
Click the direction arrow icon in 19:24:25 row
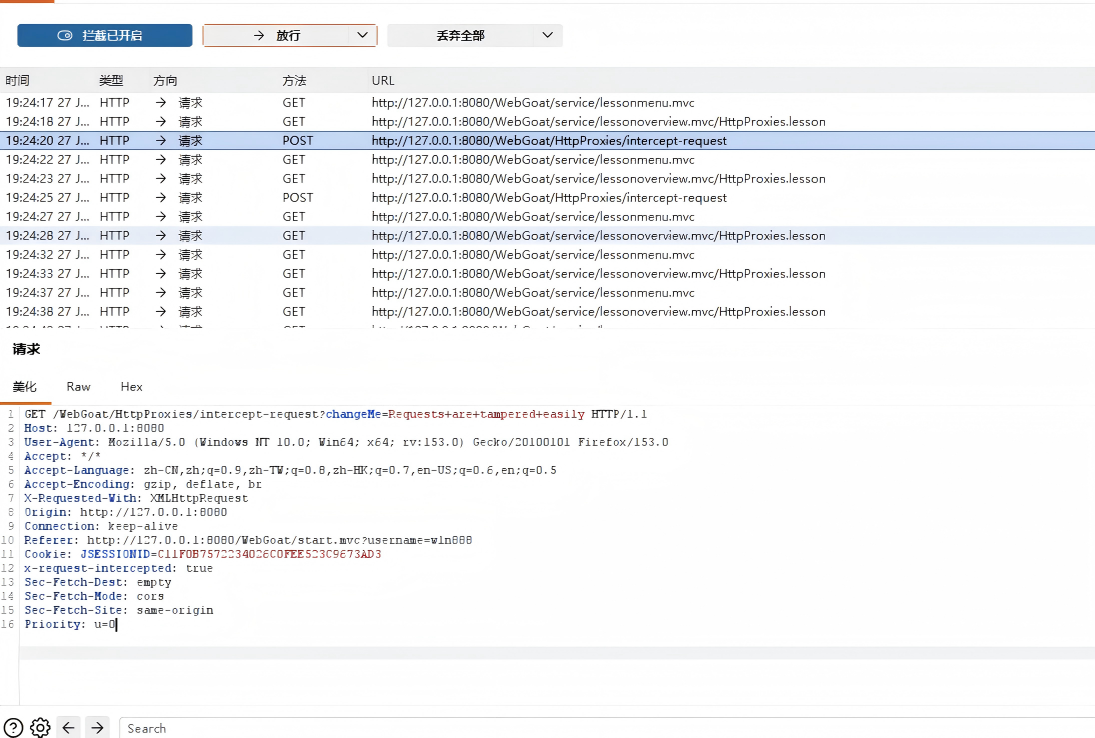click(161, 198)
